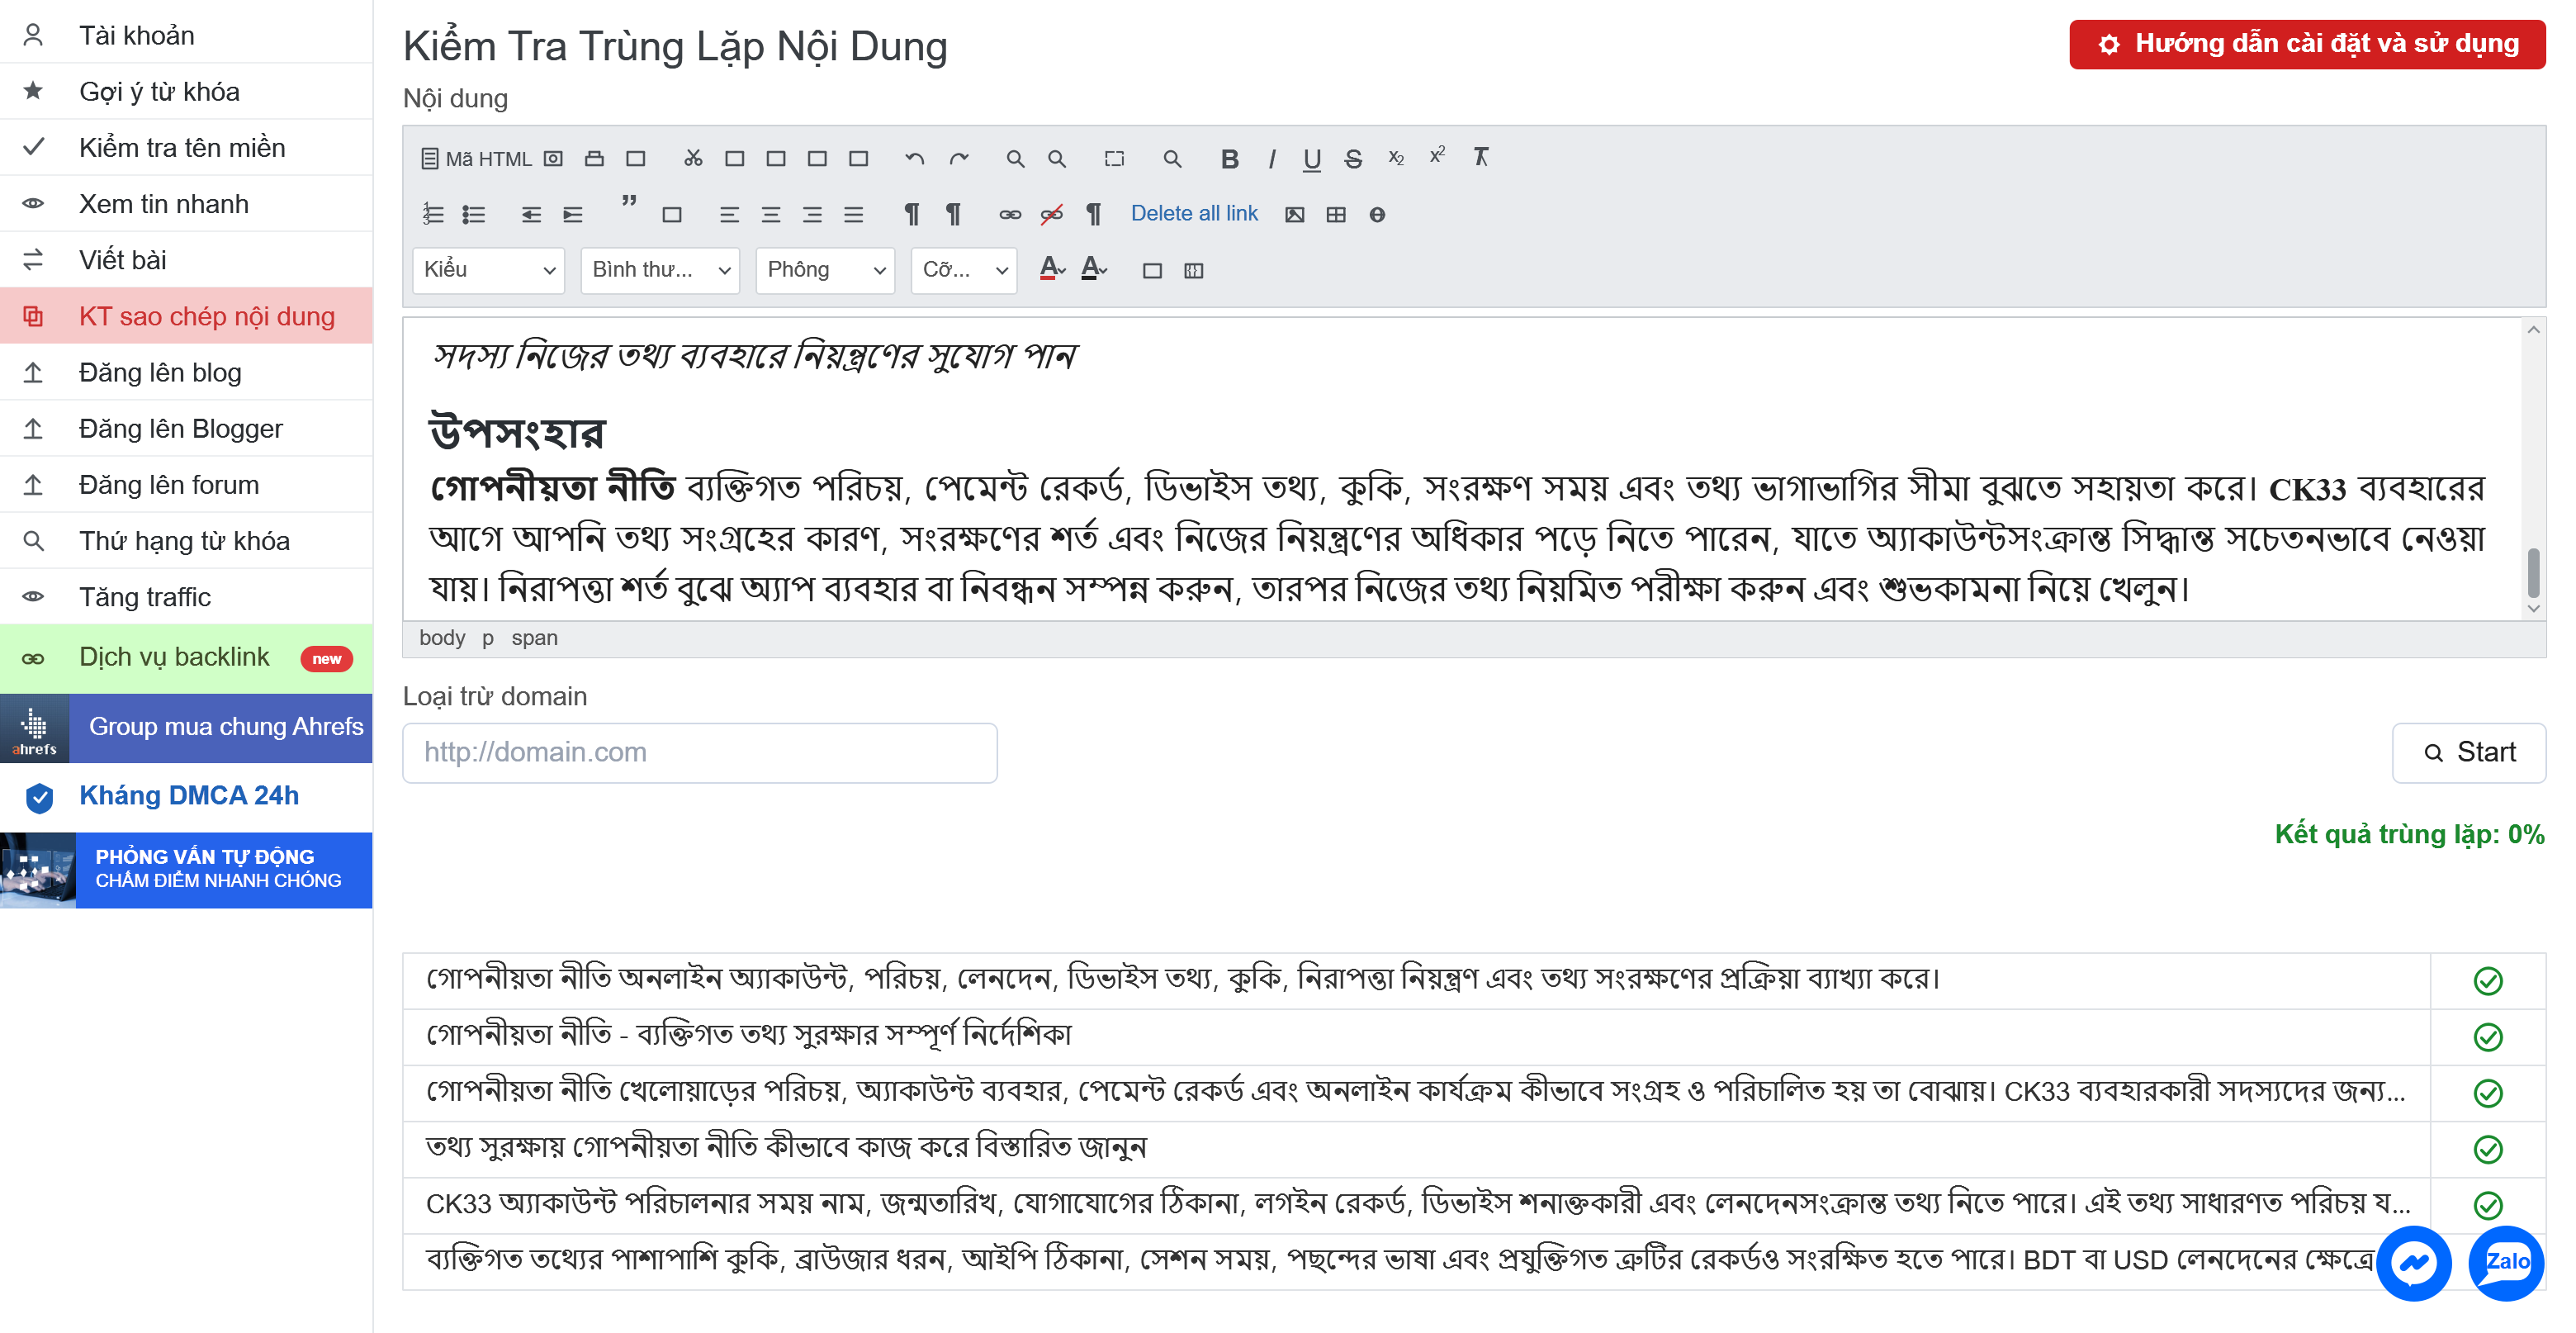This screenshot has width=2576, height=1333.
Task: Click the Phỏng vấn tự động banner
Action: click(x=186, y=870)
